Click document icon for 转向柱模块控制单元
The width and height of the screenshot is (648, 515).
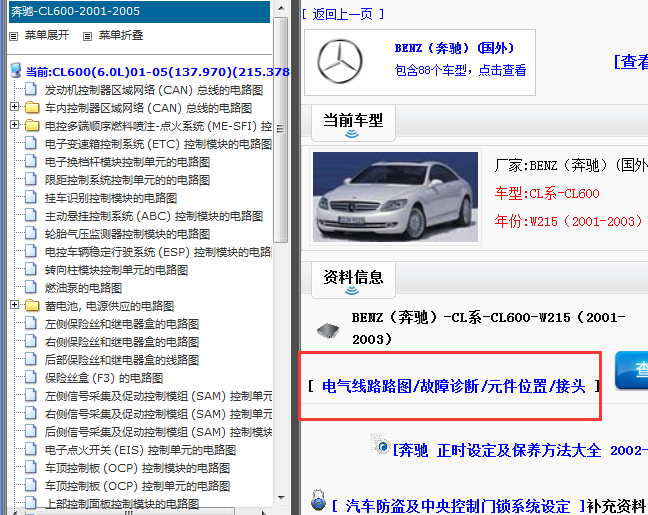point(31,269)
